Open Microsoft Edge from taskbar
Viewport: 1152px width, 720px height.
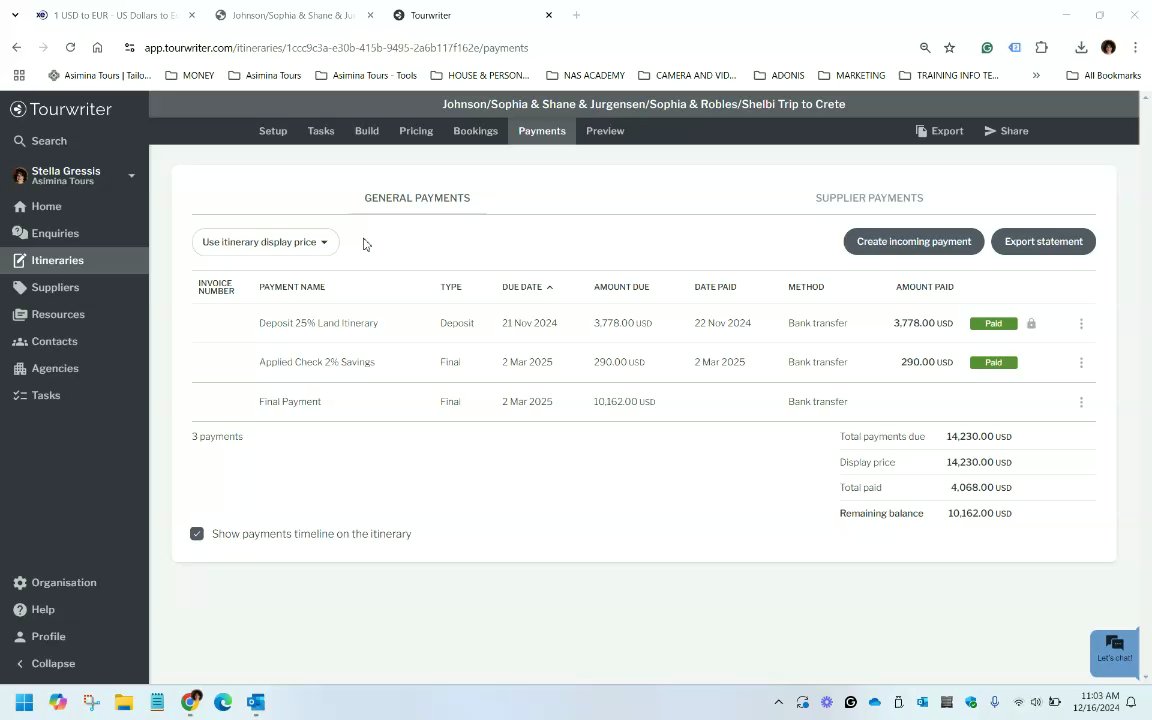point(223,702)
